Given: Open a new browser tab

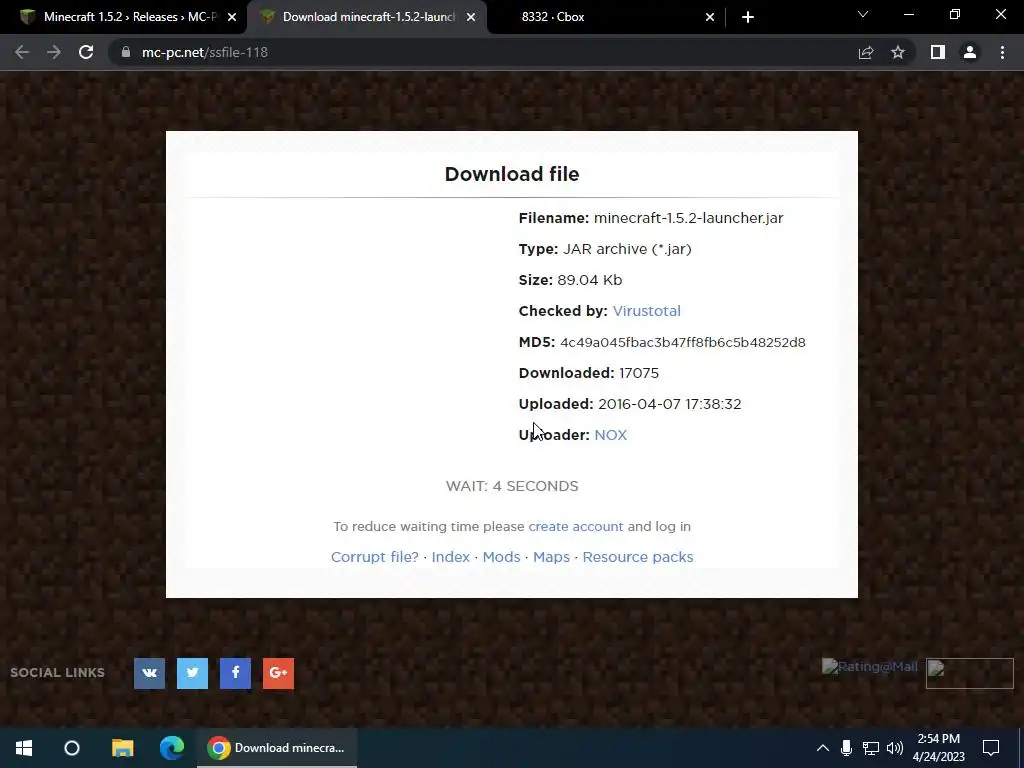Looking at the screenshot, I should (748, 17).
